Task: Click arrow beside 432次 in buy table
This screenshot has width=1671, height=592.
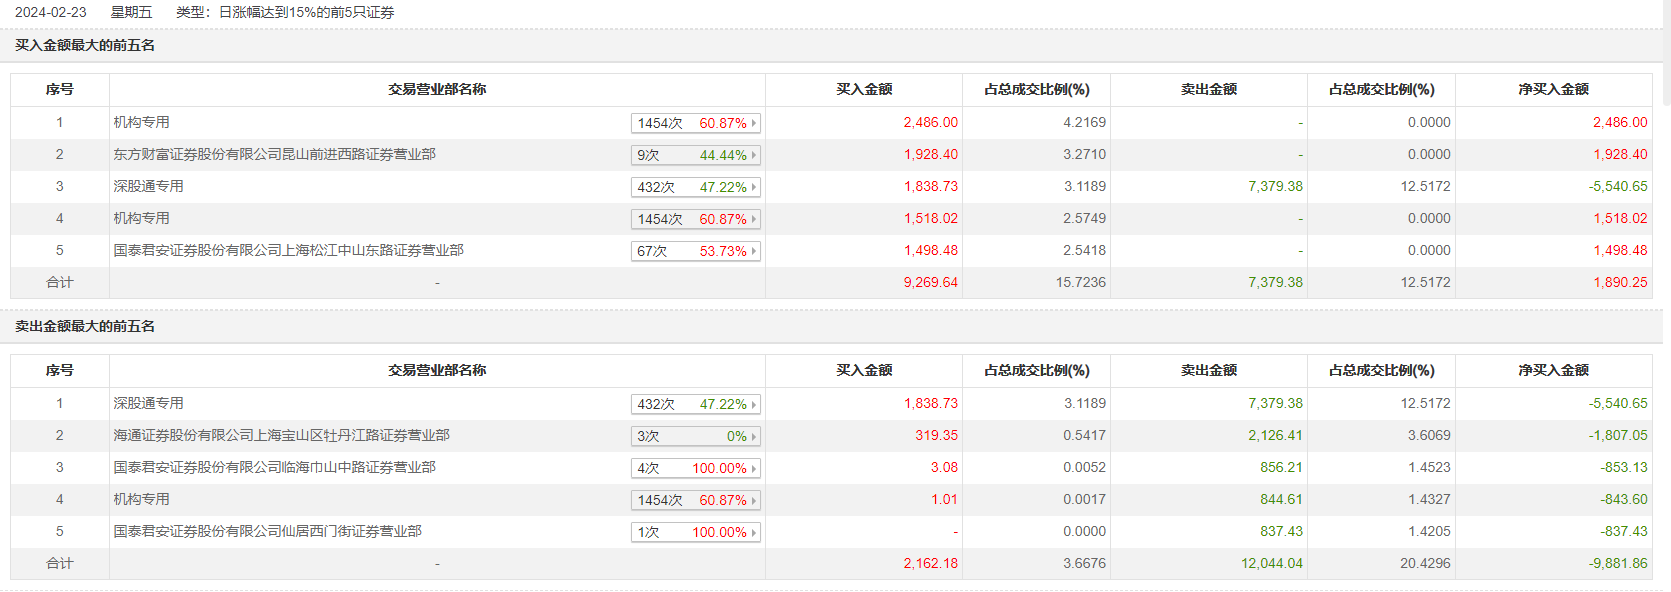Action: [754, 187]
